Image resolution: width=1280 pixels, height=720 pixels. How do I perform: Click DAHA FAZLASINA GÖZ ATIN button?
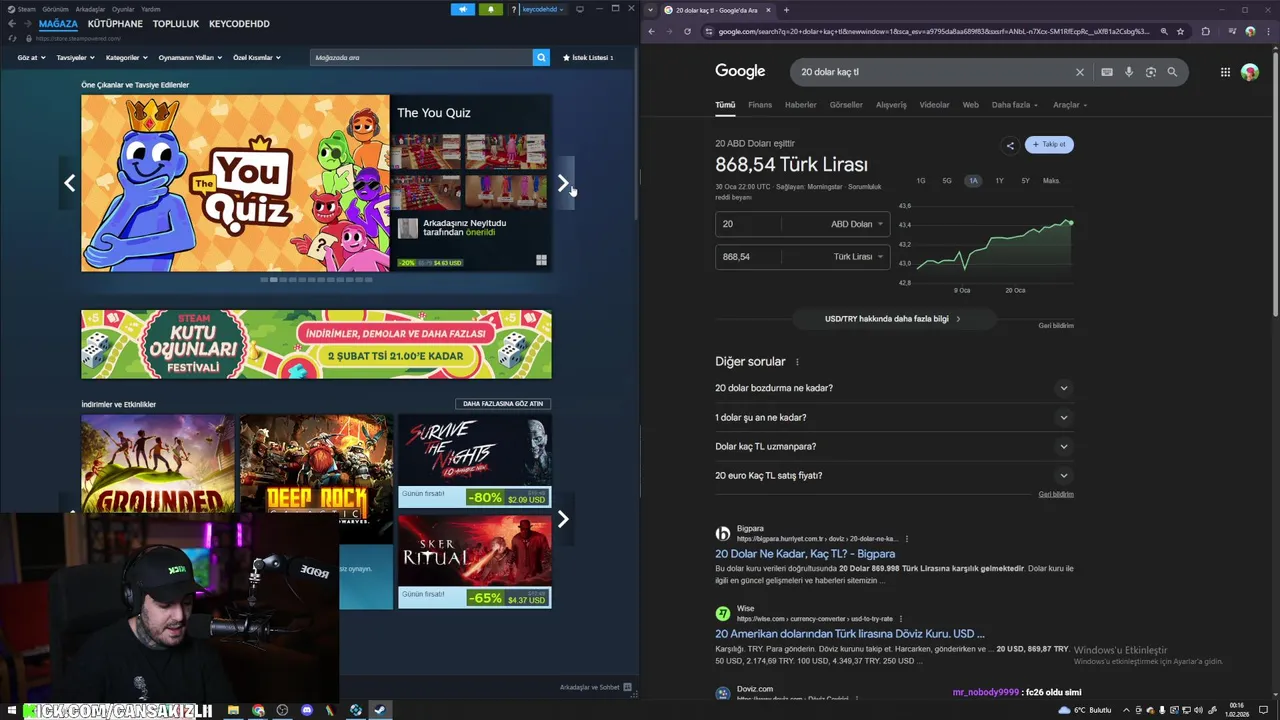[x=503, y=404]
